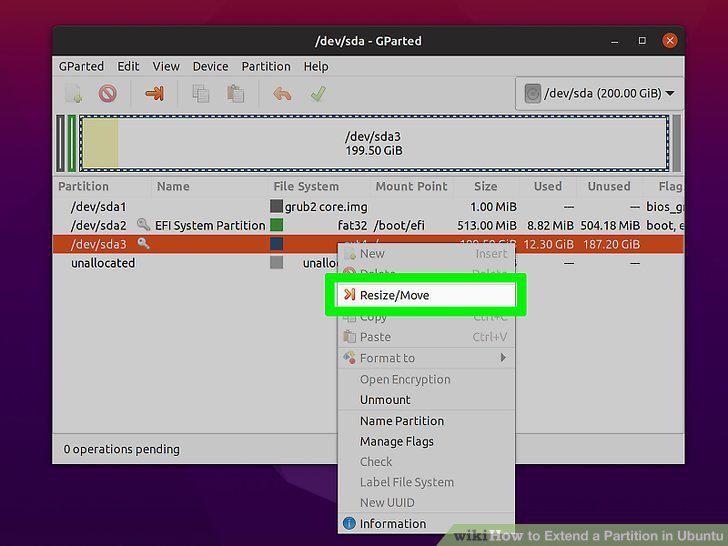Viewport: 728px width, 546px height.
Task: Click the Resize/Move icon in context menu
Action: click(x=349, y=294)
